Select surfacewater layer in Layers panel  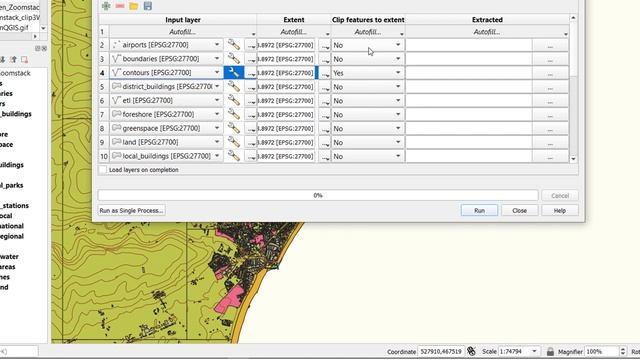pos(9,256)
